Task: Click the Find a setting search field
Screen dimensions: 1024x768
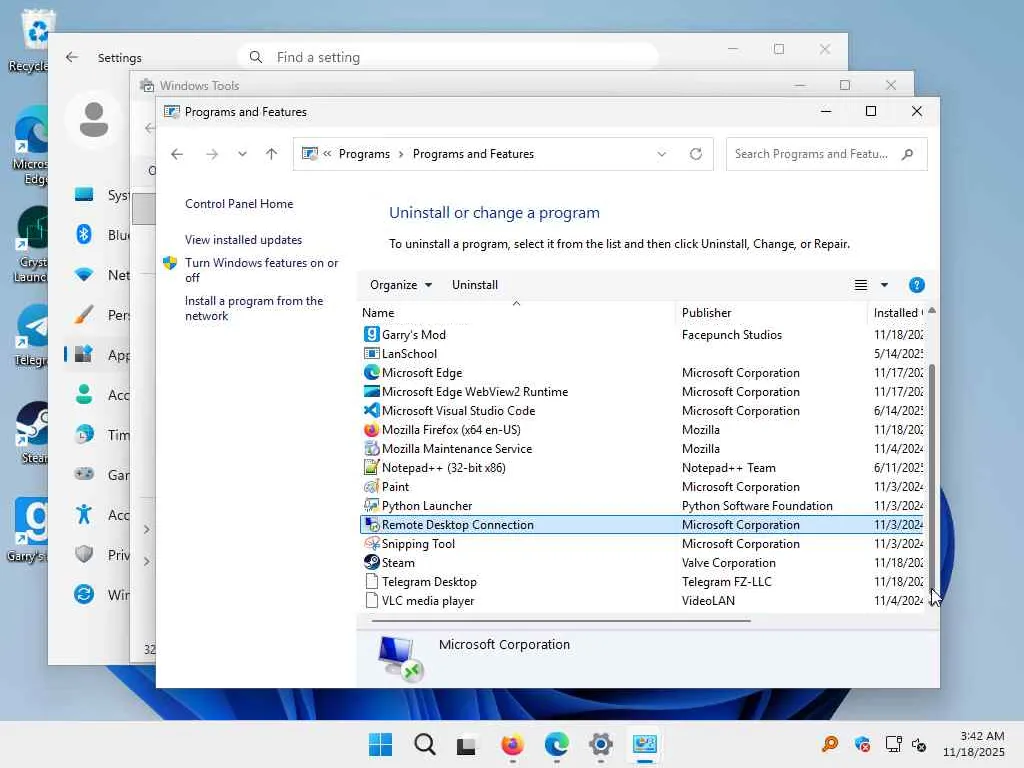Action: click(448, 57)
